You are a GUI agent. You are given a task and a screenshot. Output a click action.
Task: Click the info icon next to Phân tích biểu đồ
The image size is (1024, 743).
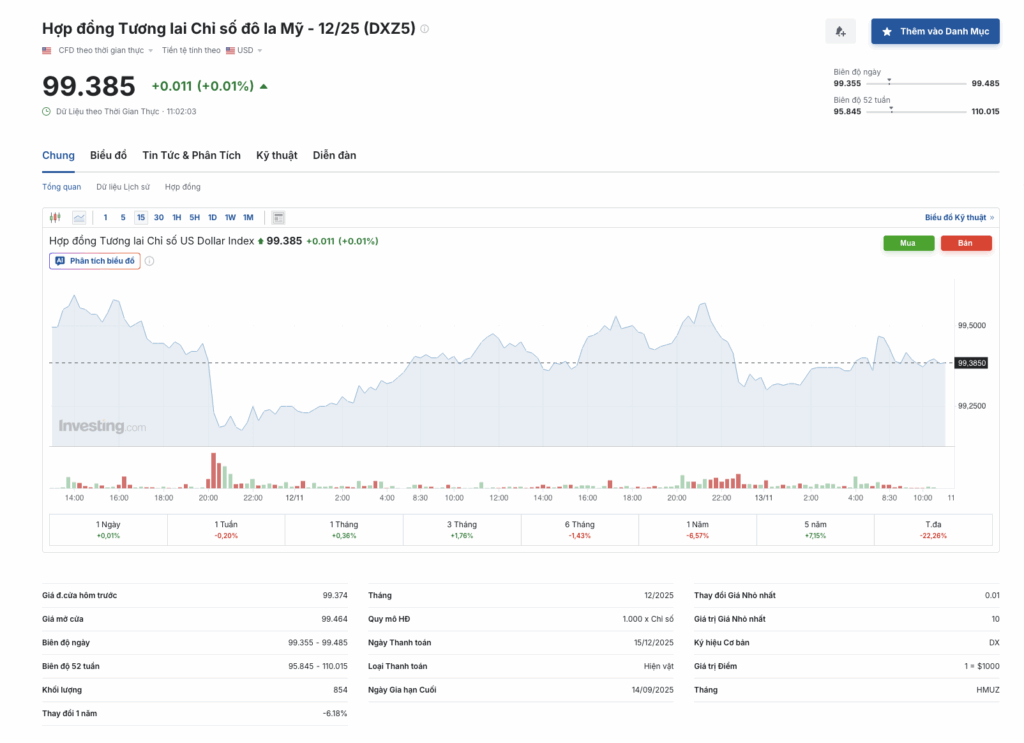(x=150, y=261)
